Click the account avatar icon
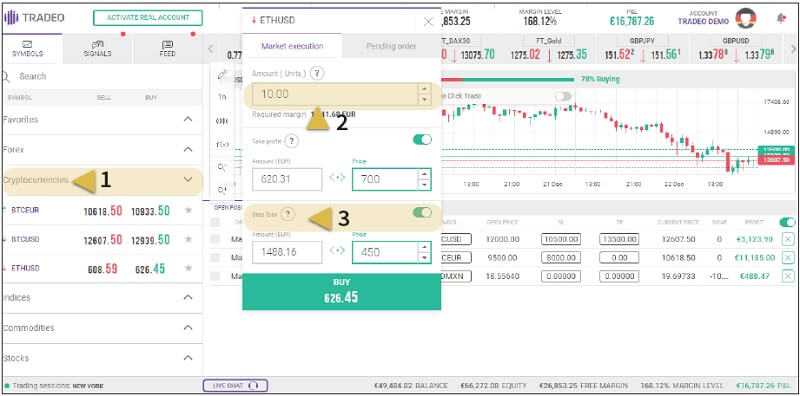Screen dimensions: 800x396 coord(745,19)
